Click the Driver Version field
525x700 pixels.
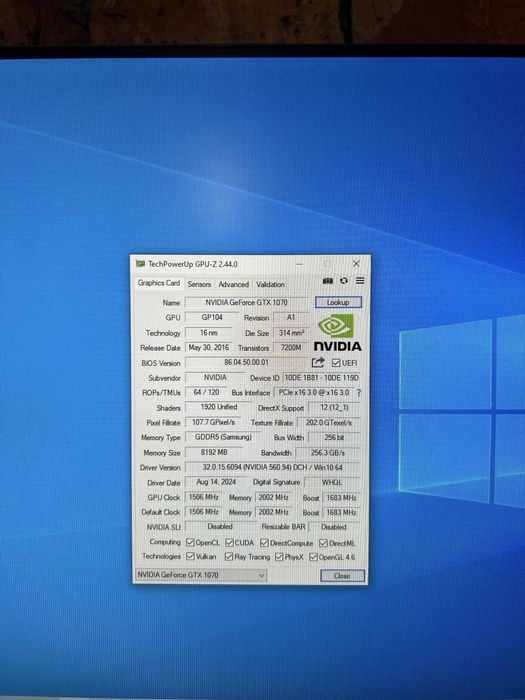(x=272, y=467)
